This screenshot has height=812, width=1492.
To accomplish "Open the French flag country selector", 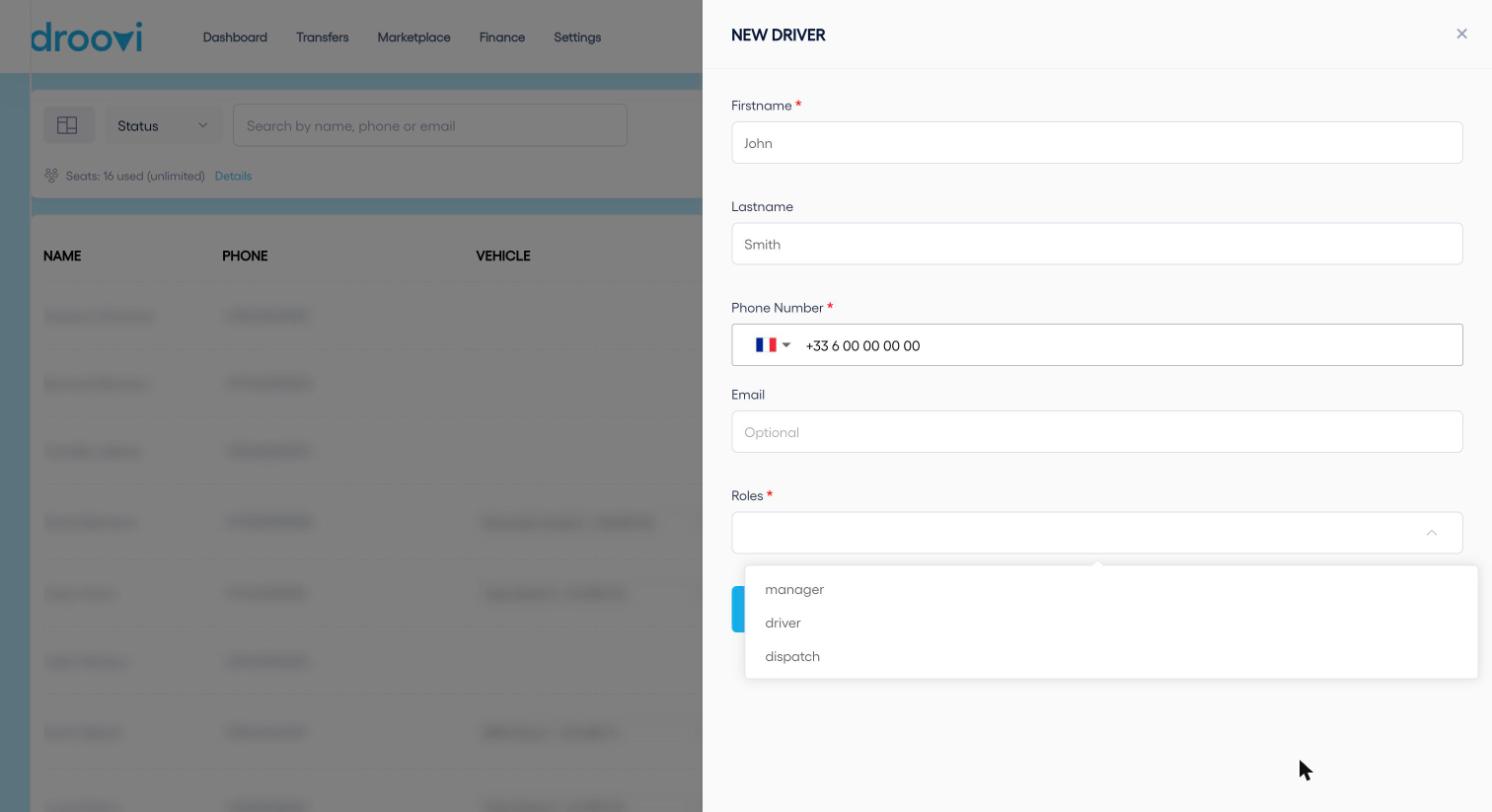I will click(772, 345).
